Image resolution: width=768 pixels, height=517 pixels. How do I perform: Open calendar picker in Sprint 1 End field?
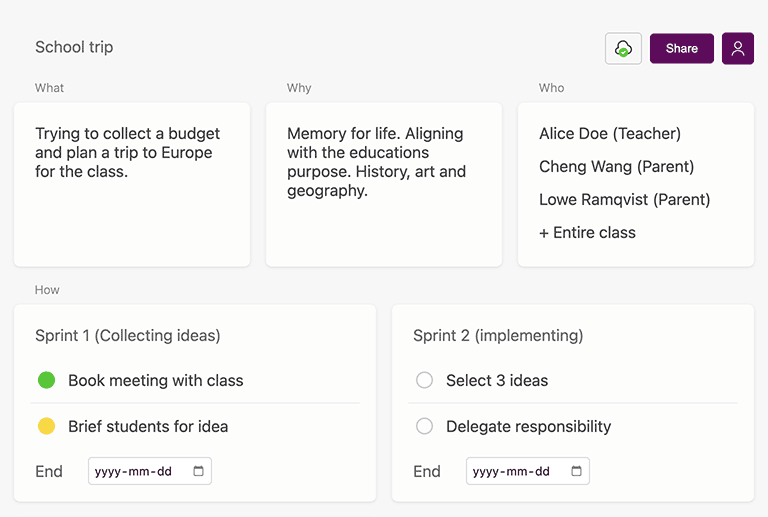198,471
